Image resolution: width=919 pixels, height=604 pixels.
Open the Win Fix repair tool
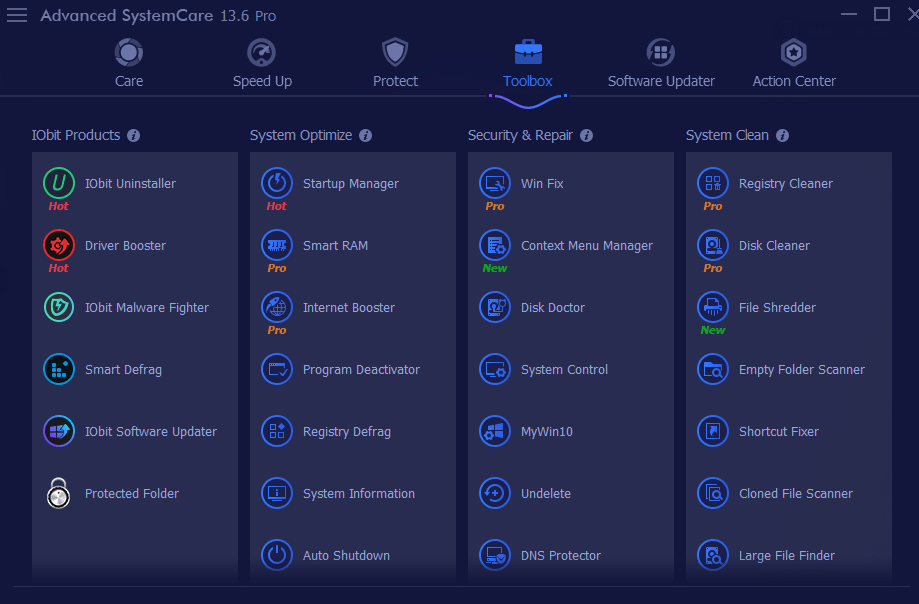point(494,183)
